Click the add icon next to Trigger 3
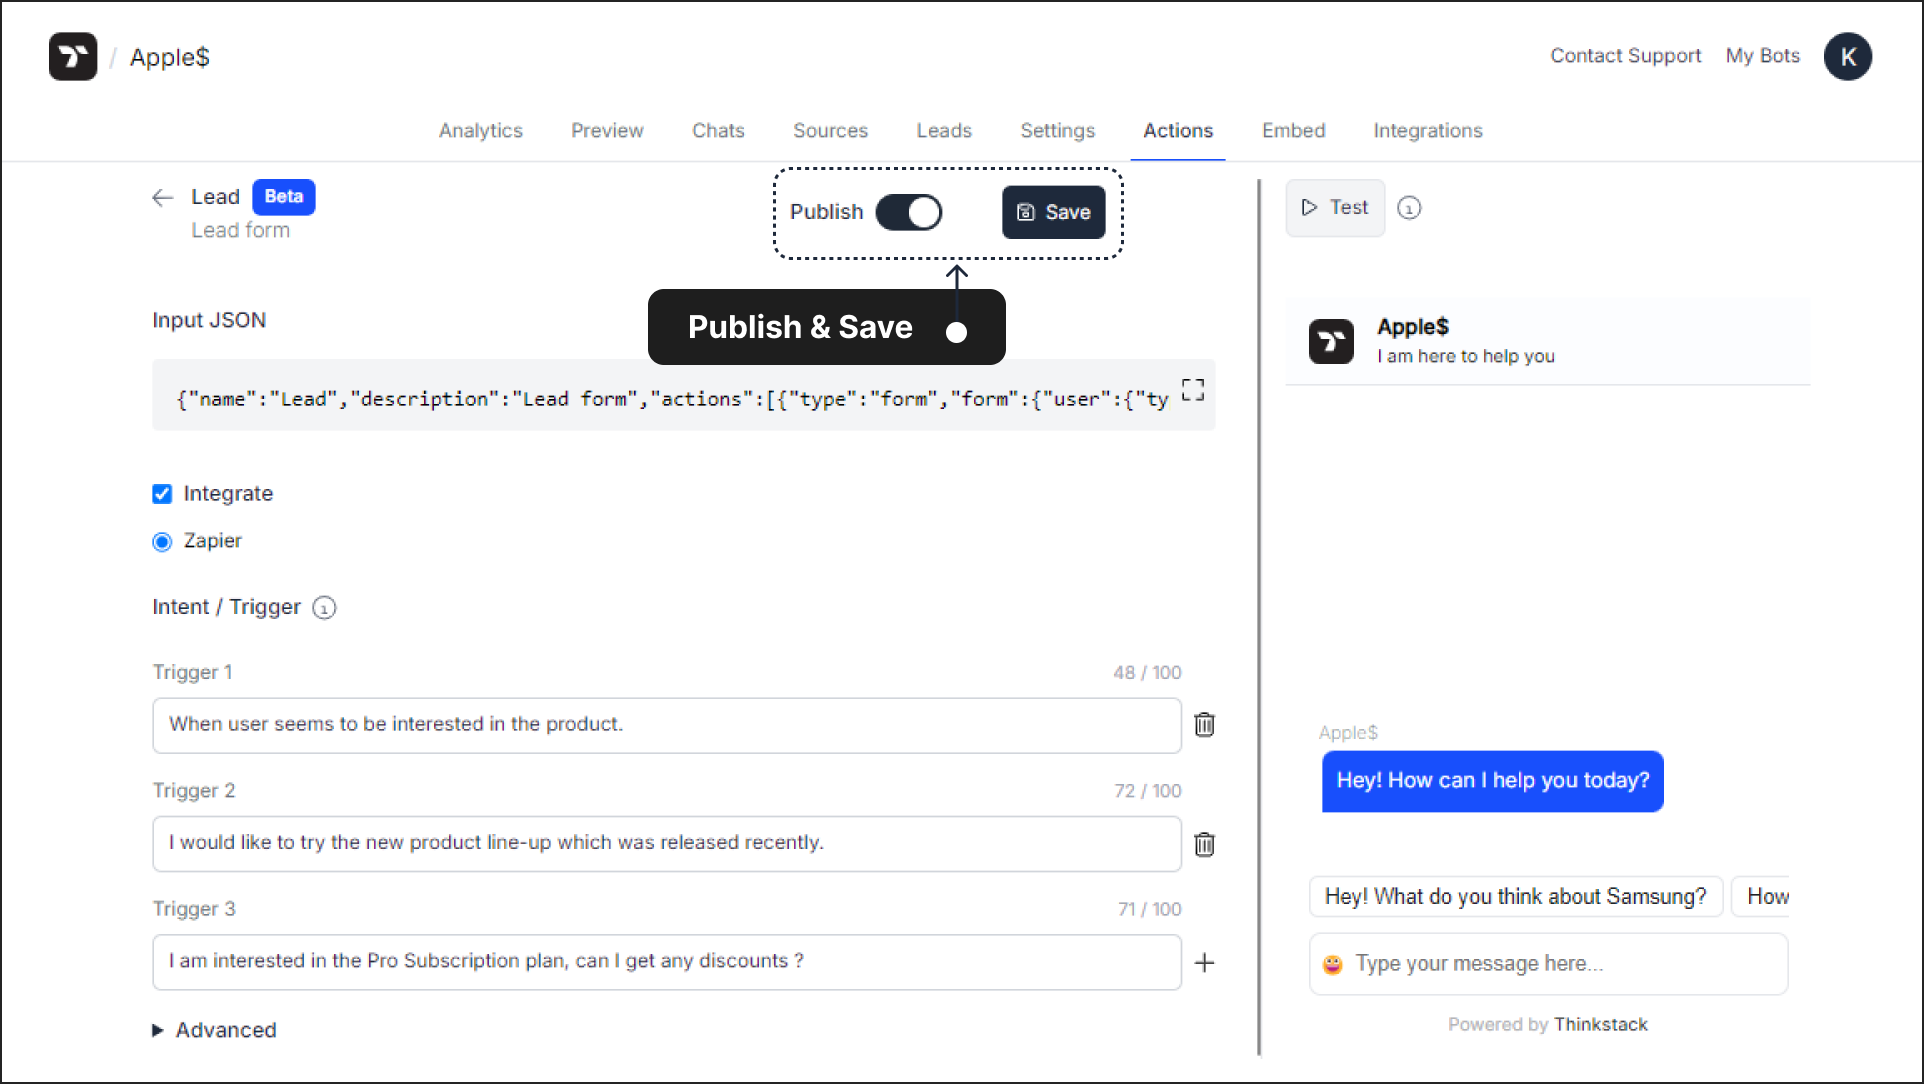Viewport: 1924px width, 1084px height. point(1205,961)
